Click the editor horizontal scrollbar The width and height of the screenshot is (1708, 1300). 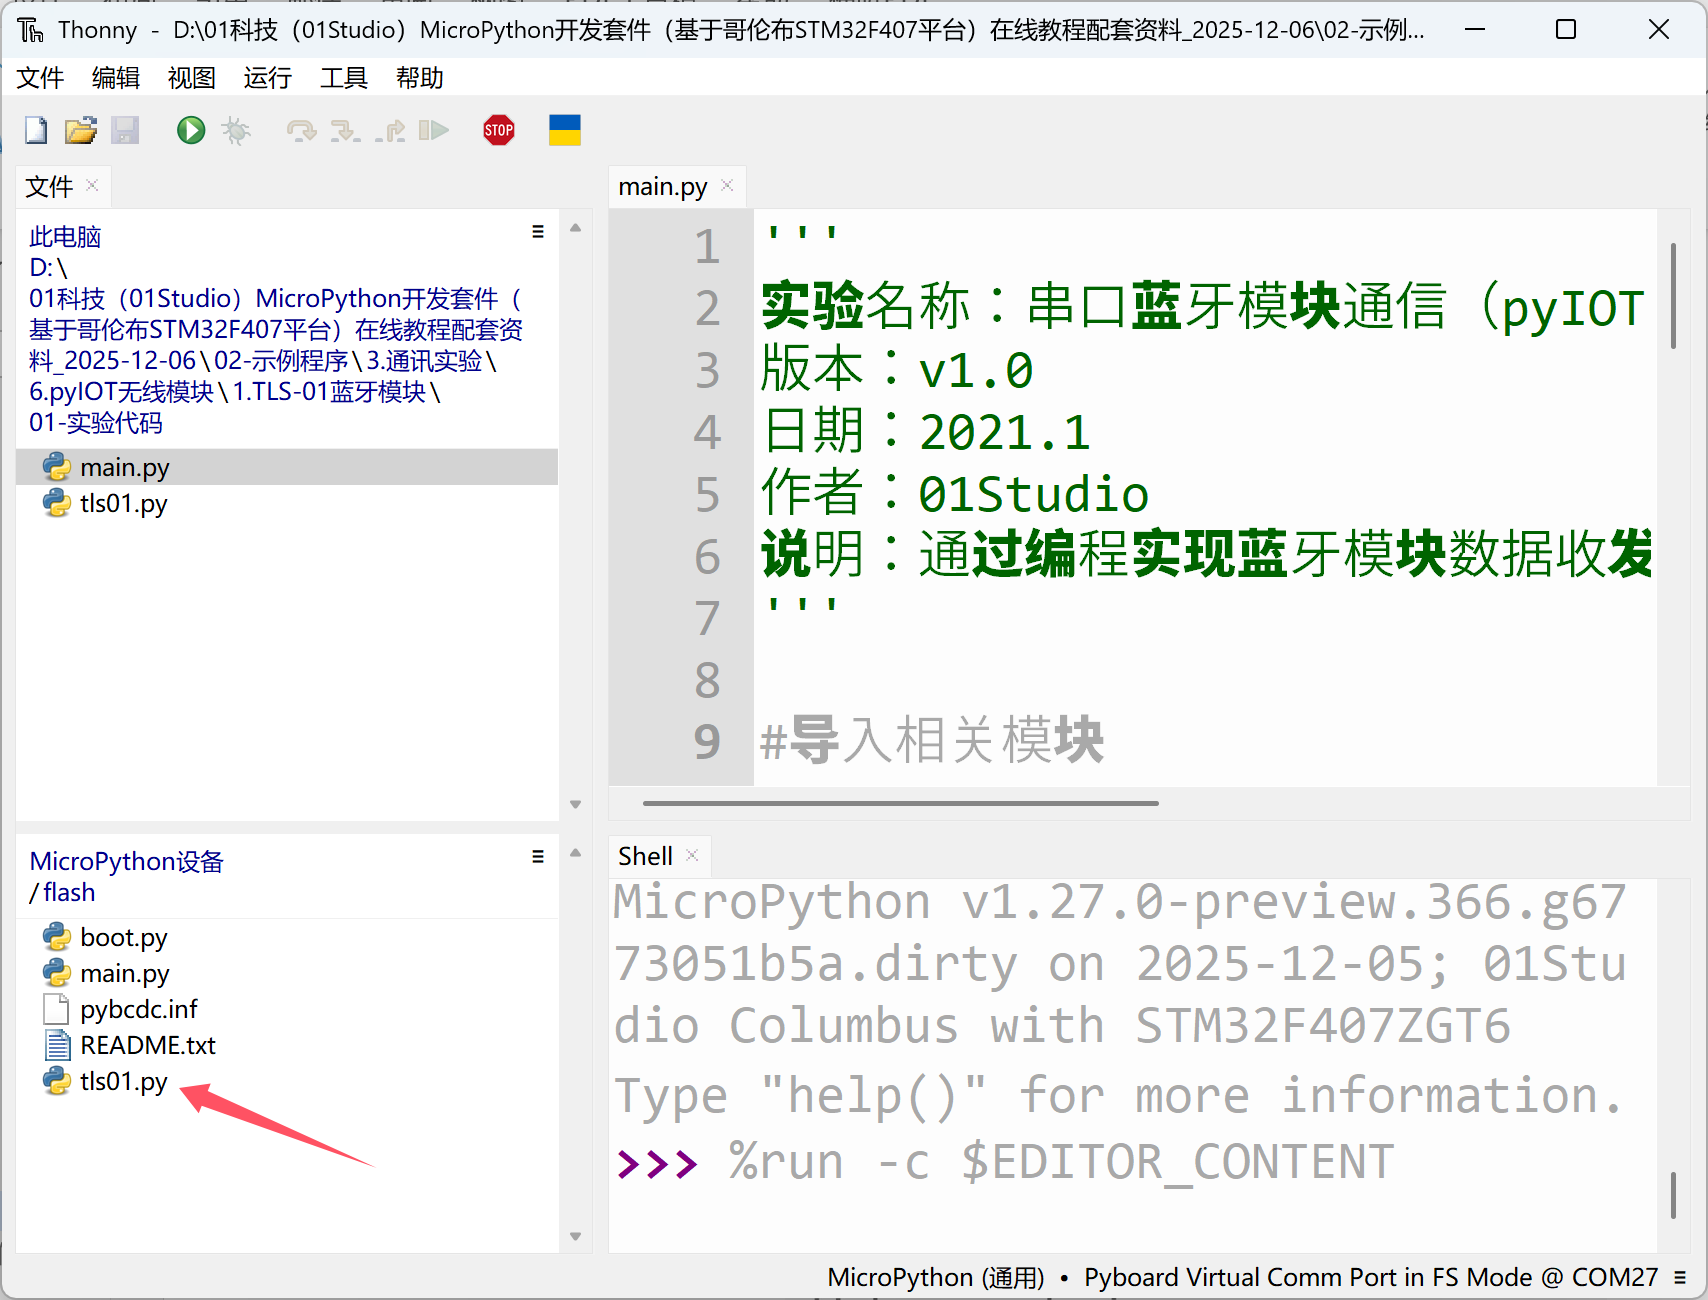point(900,803)
